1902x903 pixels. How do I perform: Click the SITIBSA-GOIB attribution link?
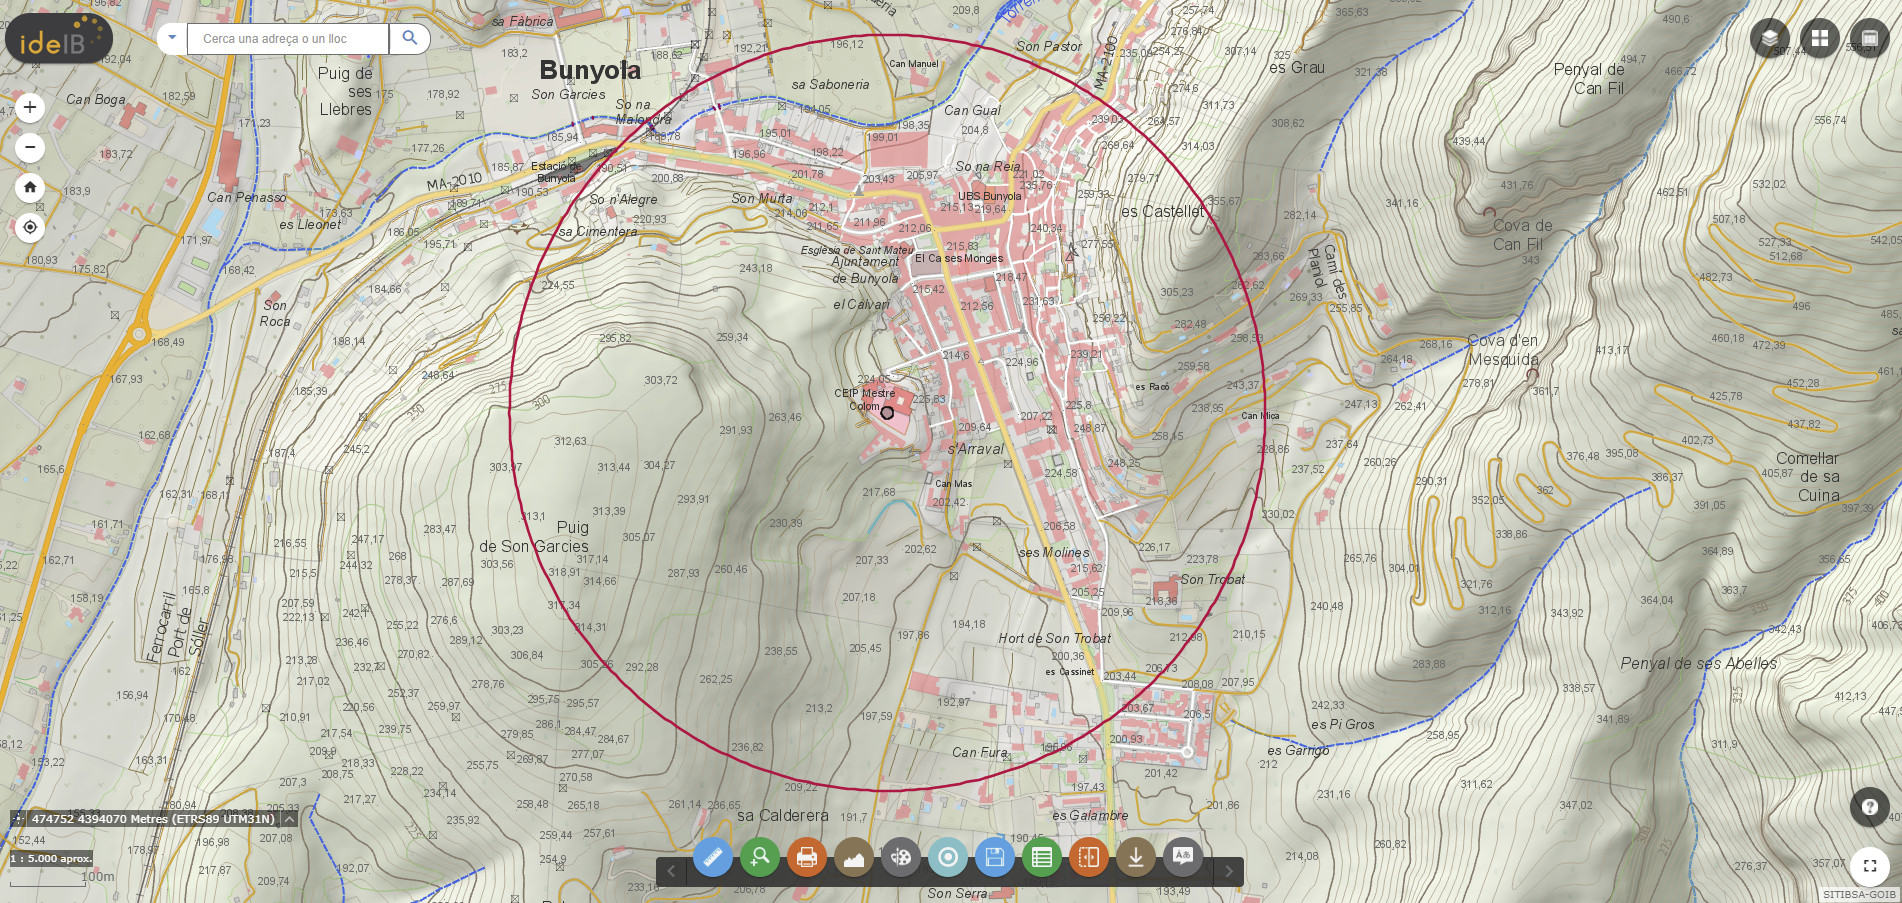(1859, 894)
